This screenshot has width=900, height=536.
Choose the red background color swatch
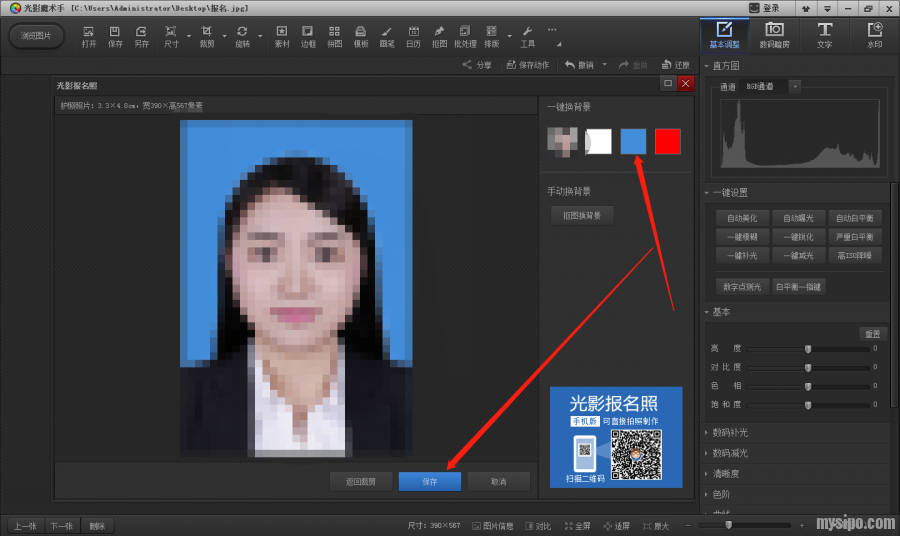coord(667,142)
